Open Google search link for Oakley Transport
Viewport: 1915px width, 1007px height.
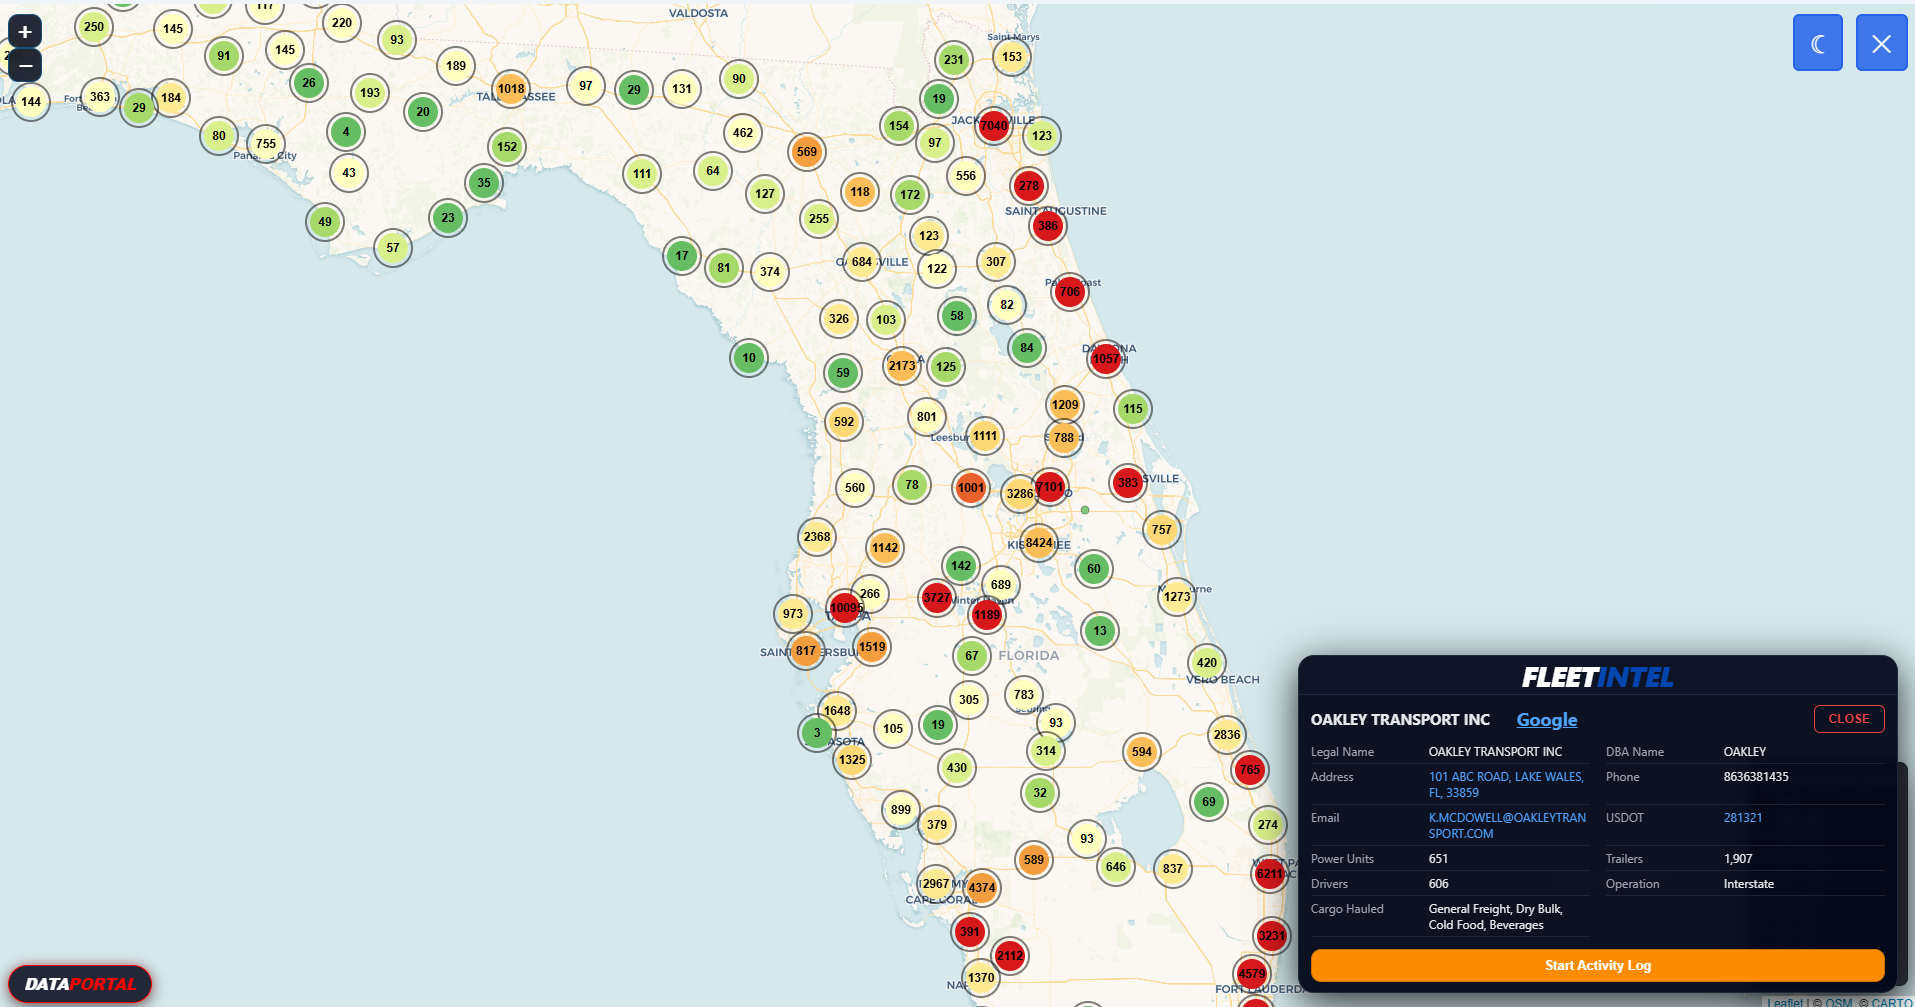click(1546, 720)
